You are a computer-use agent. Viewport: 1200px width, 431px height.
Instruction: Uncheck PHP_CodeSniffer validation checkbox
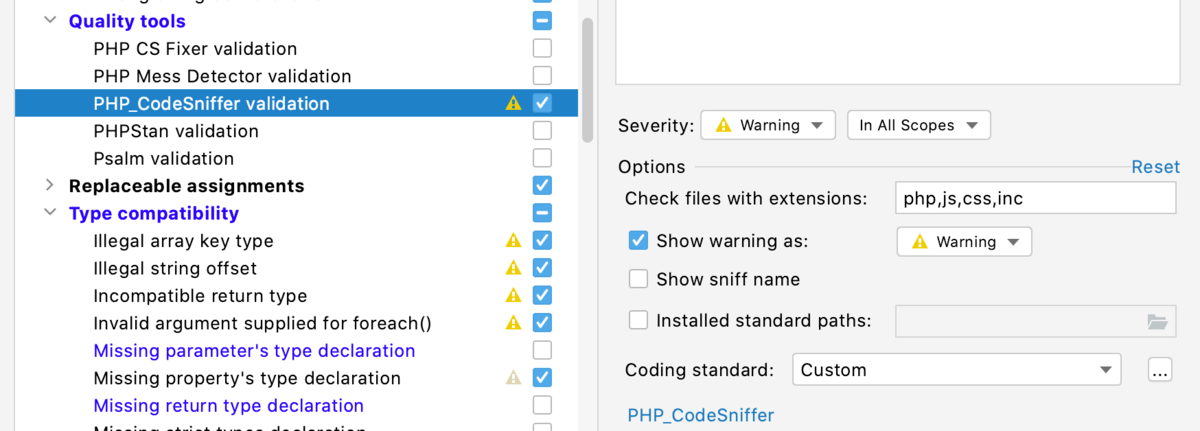click(542, 102)
